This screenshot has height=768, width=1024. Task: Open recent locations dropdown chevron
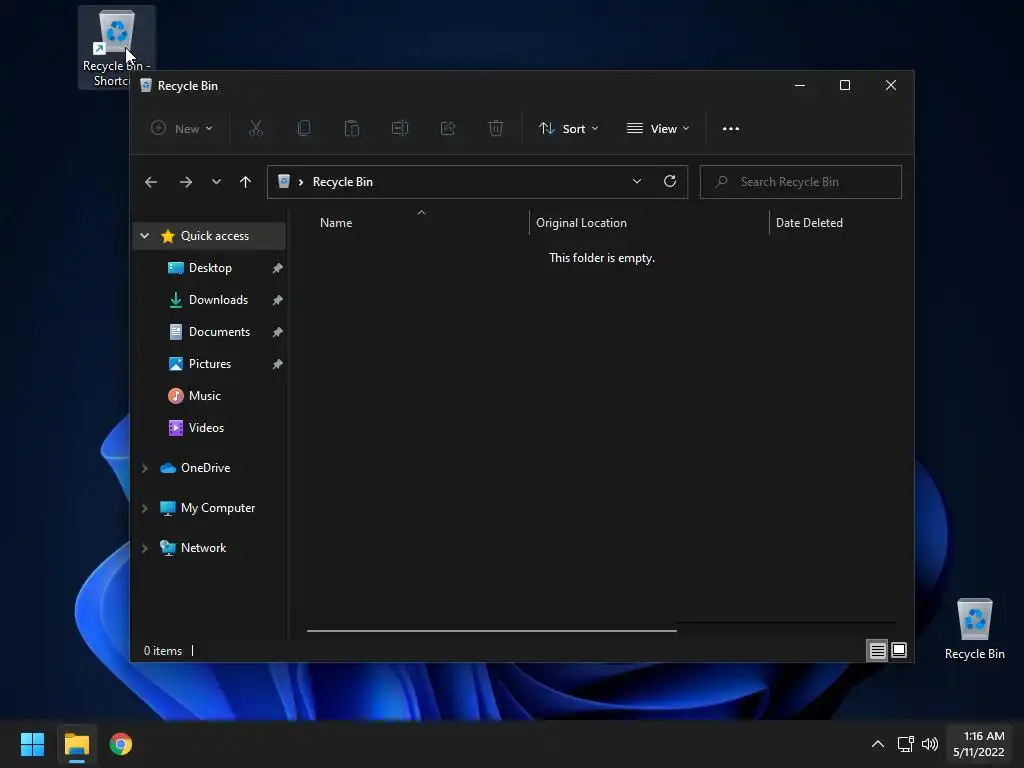216,182
